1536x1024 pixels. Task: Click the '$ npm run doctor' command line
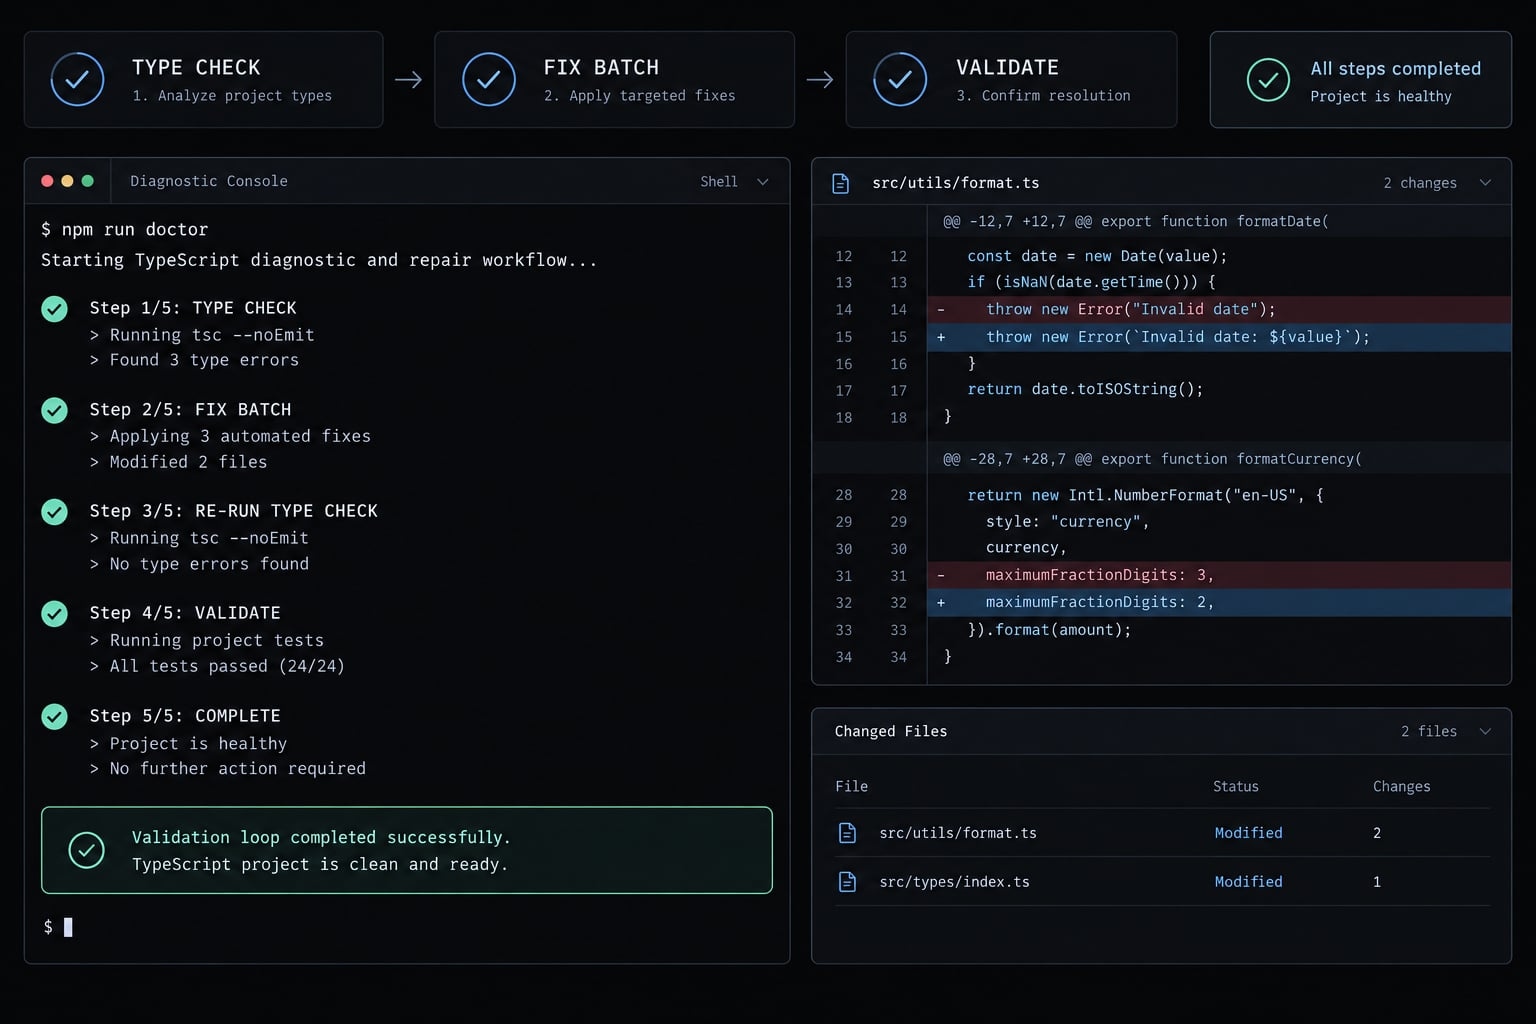click(x=125, y=229)
